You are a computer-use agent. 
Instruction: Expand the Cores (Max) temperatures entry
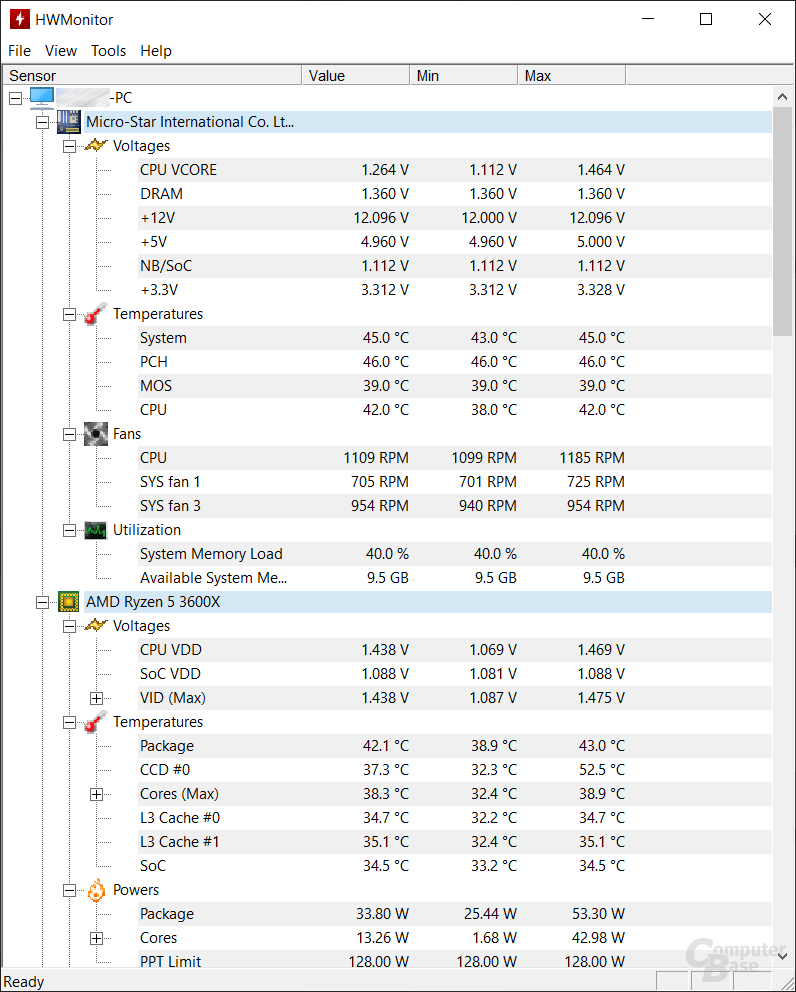click(96, 795)
